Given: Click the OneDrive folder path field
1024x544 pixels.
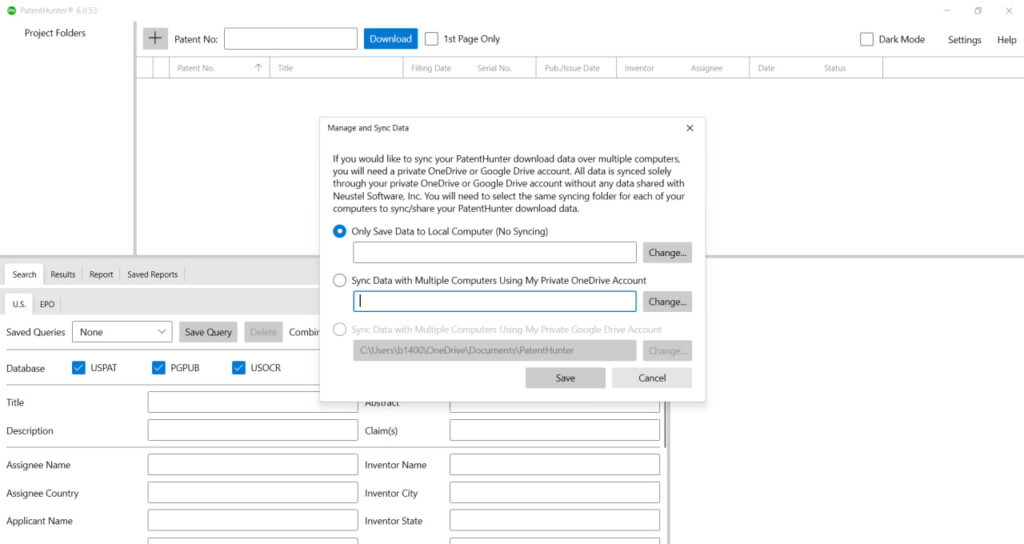Looking at the screenshot, I should pyautogui.click(x=494, y=301).
